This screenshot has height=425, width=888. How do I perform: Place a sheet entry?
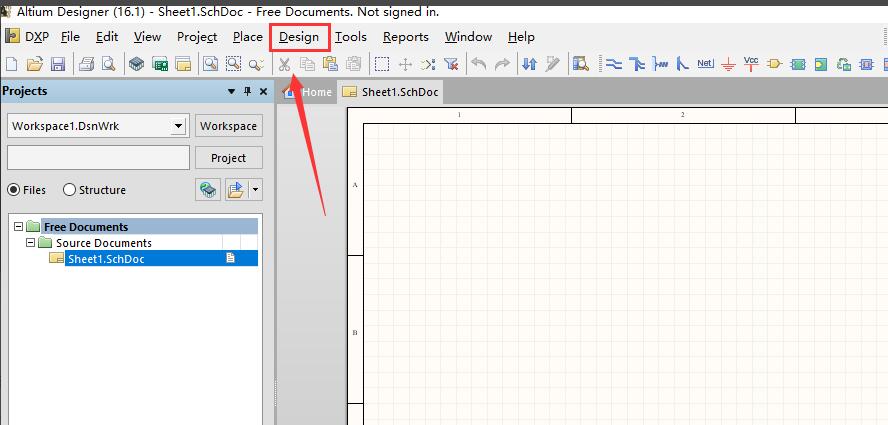(x=821, y=64)
